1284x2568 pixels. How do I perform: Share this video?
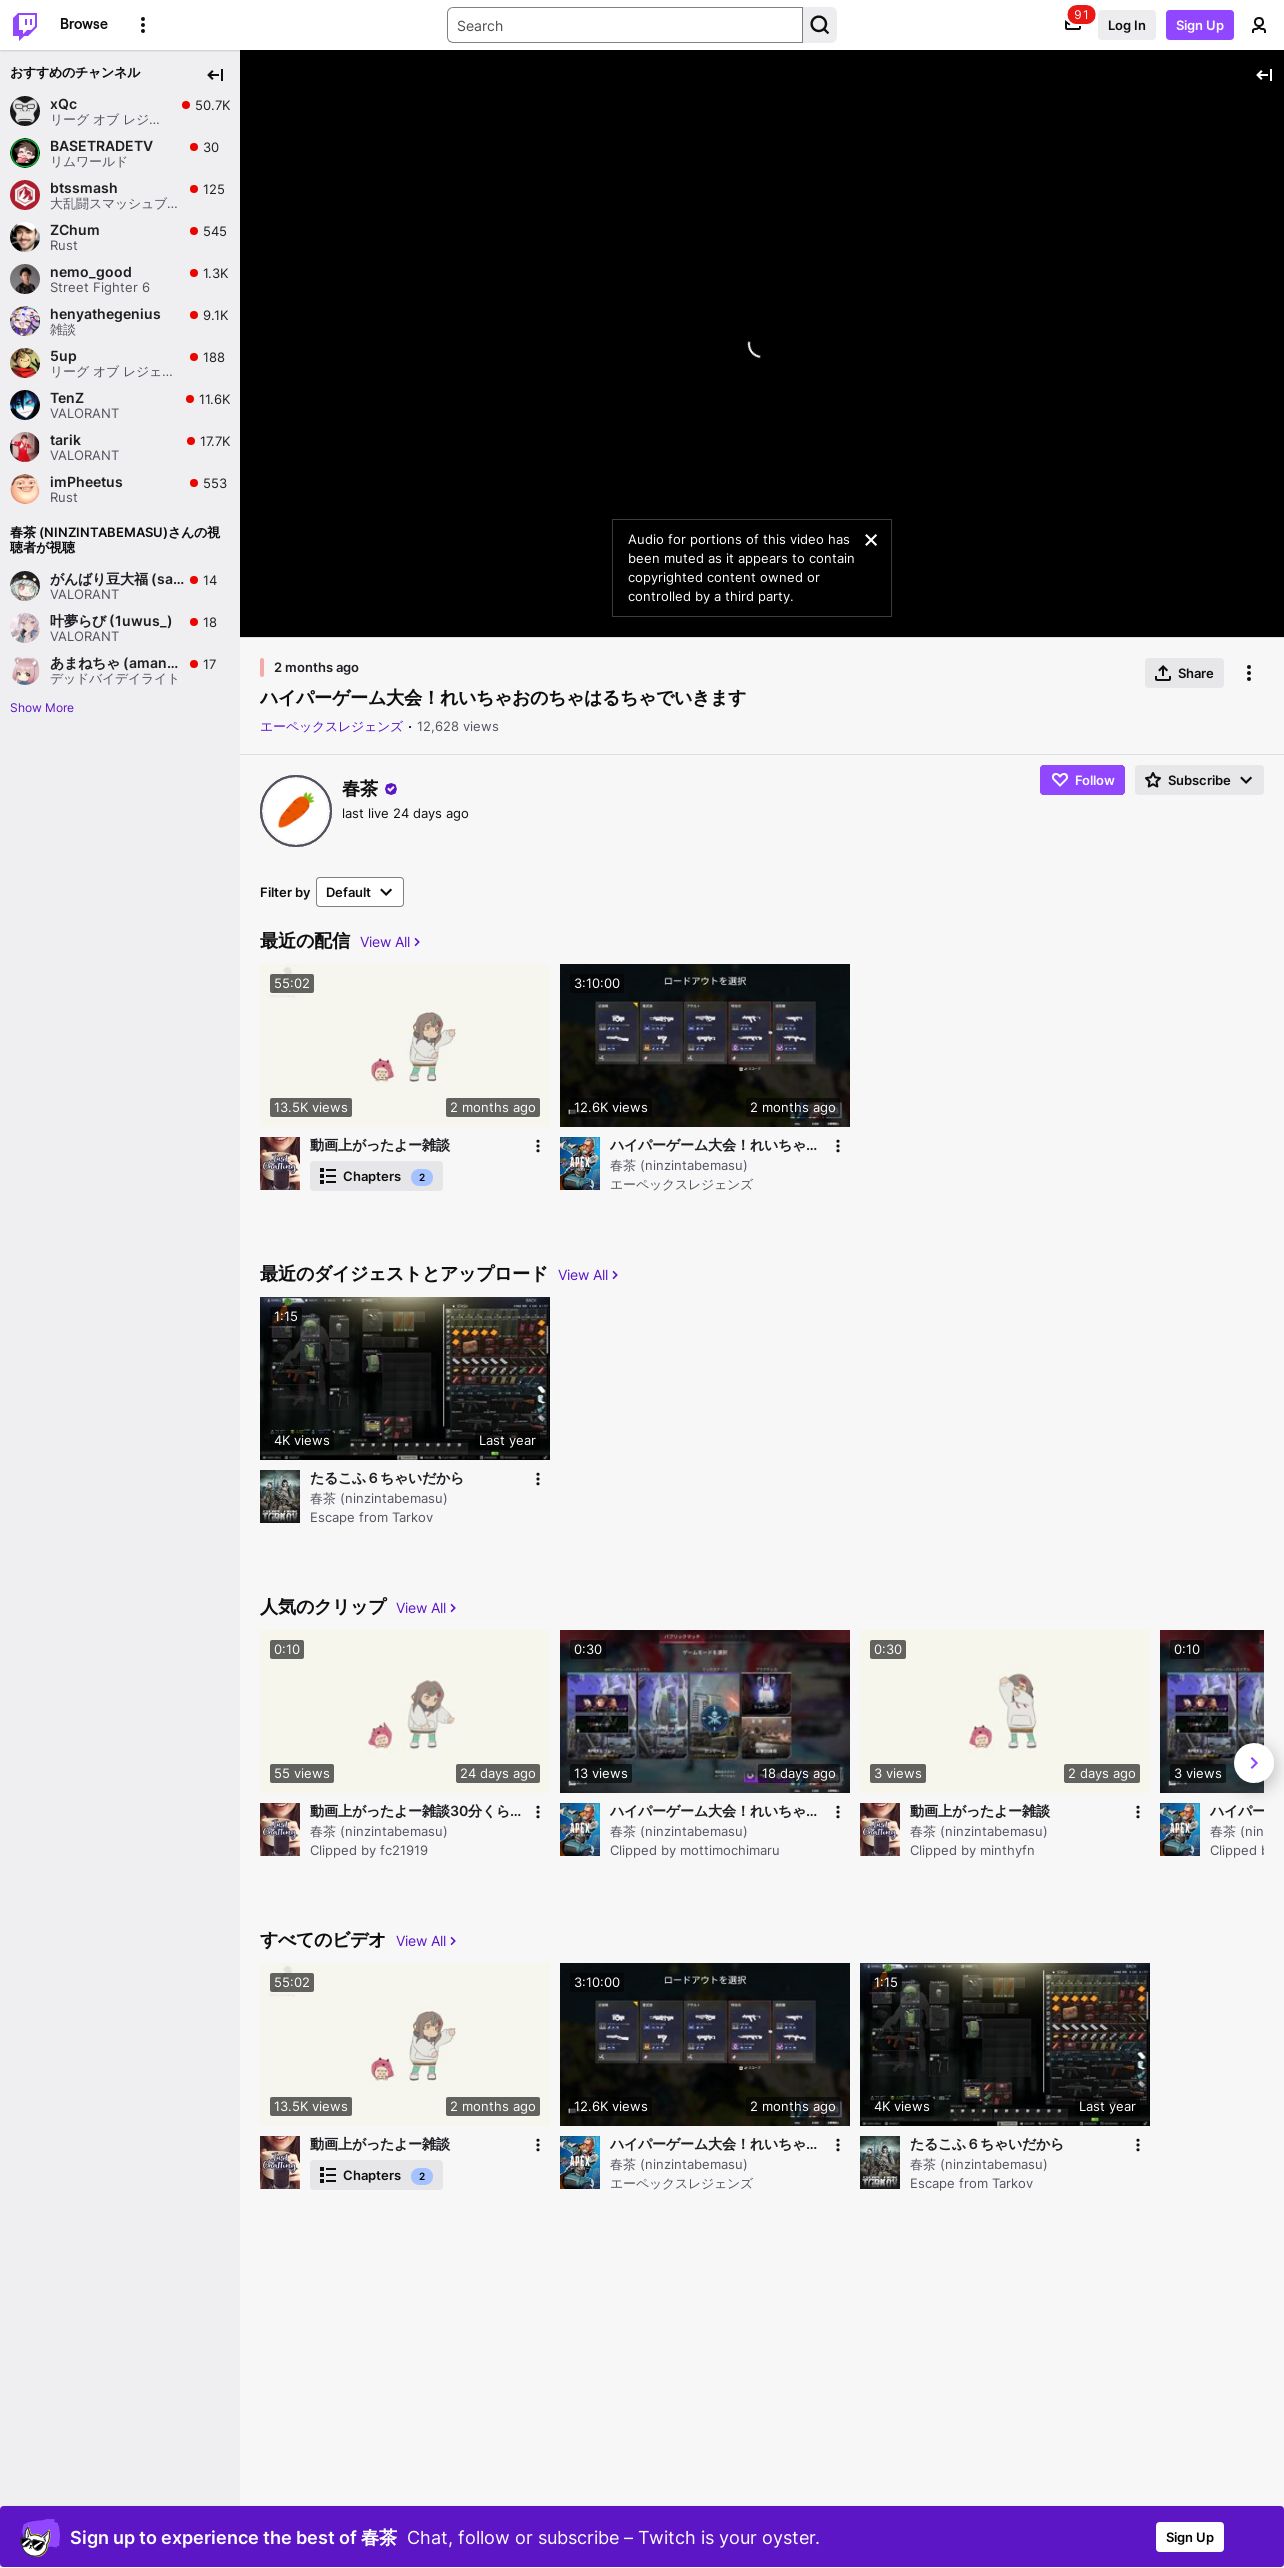tap(1184, 673)
